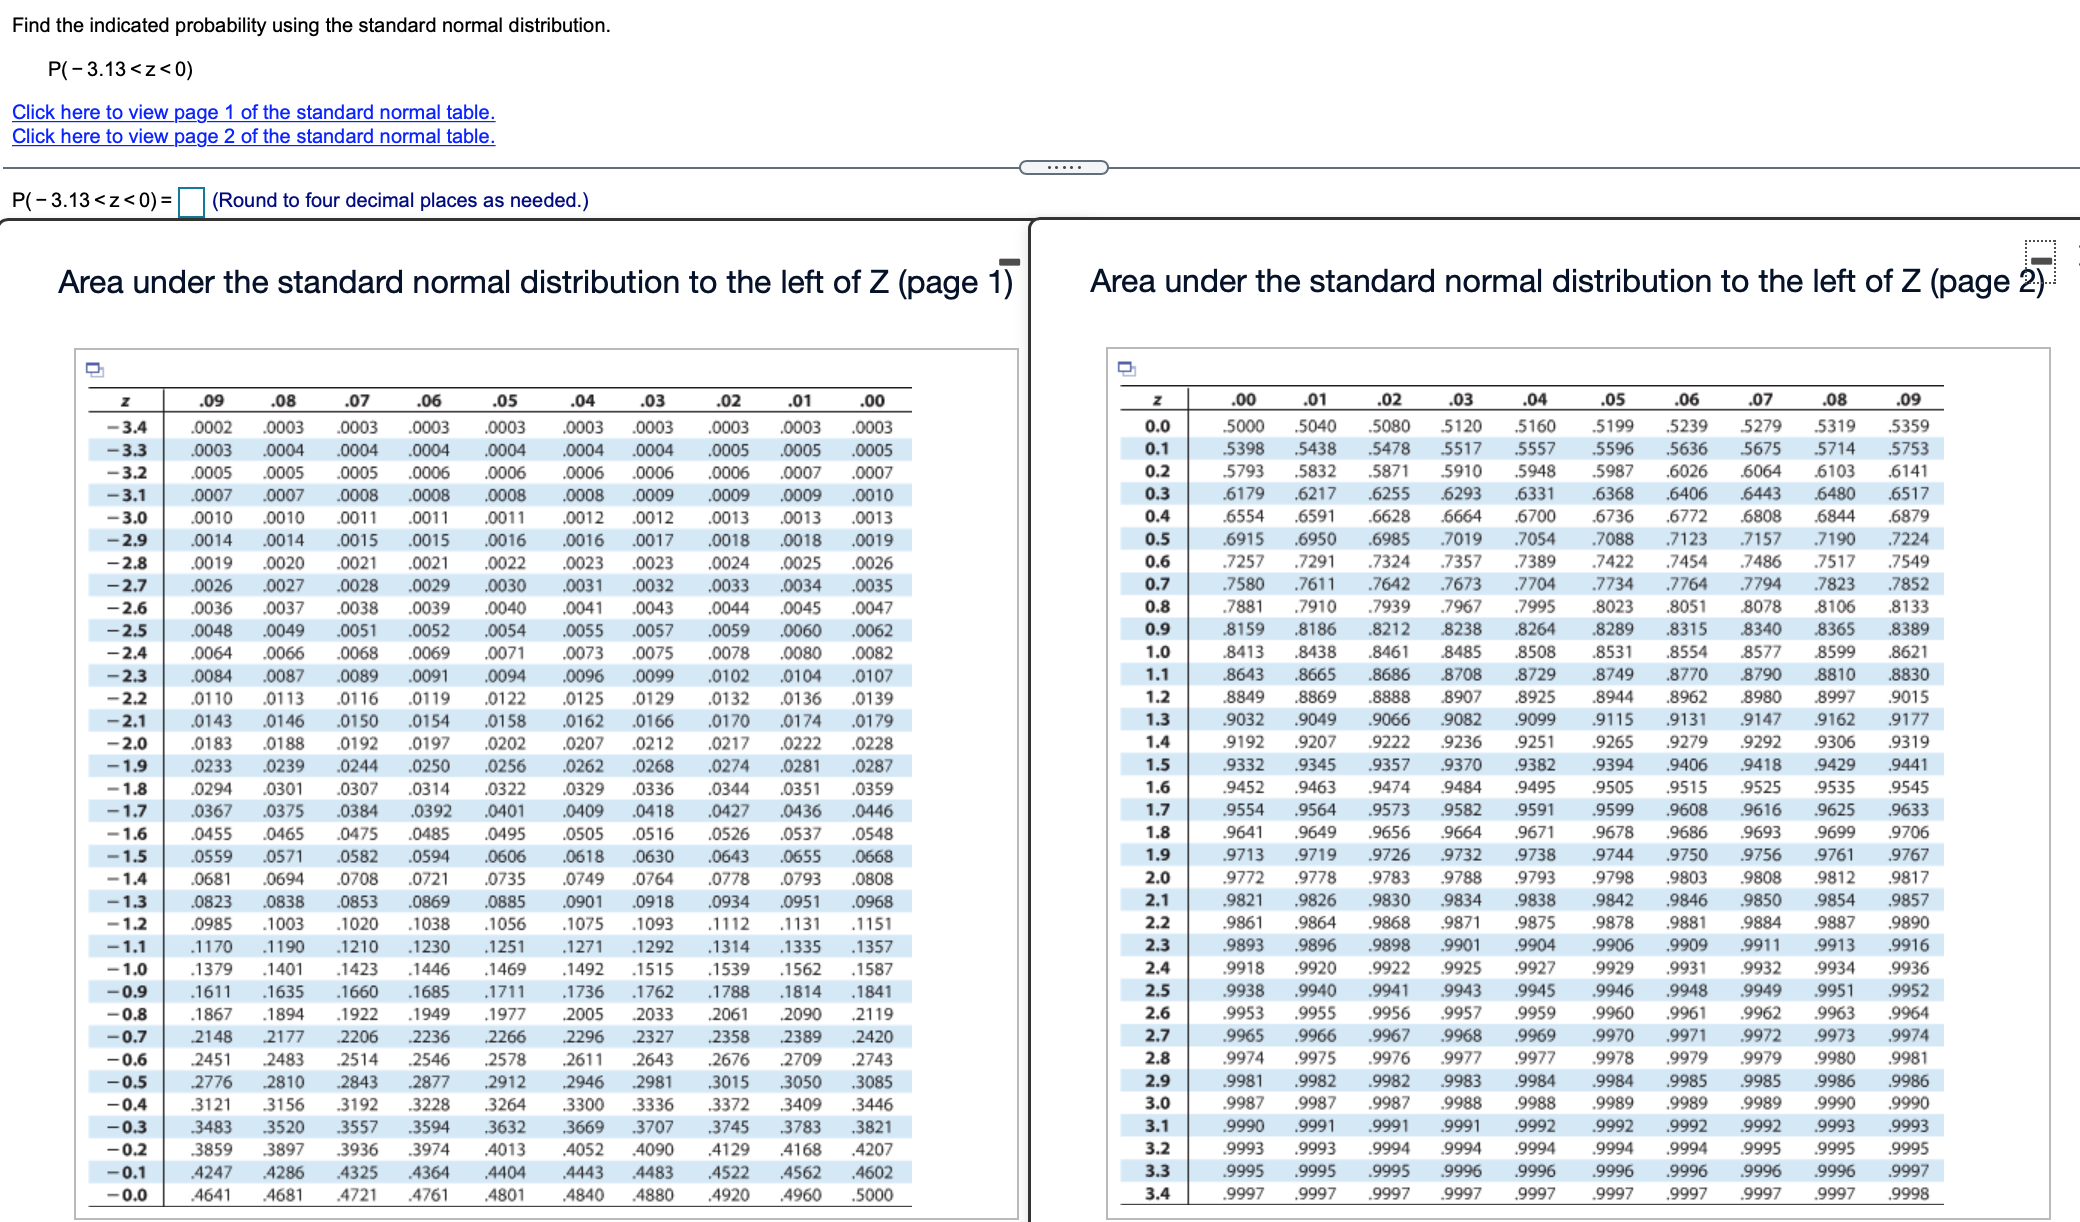Click the z column header on page 1 table
This screenshot has height=1222, width=2080.
coord(124,400)
